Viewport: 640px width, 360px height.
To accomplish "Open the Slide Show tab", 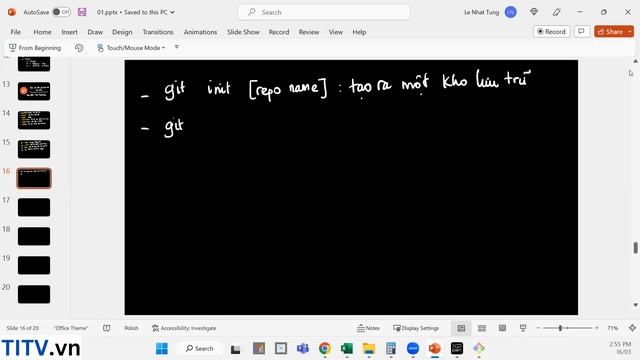I will click(243, 32).
